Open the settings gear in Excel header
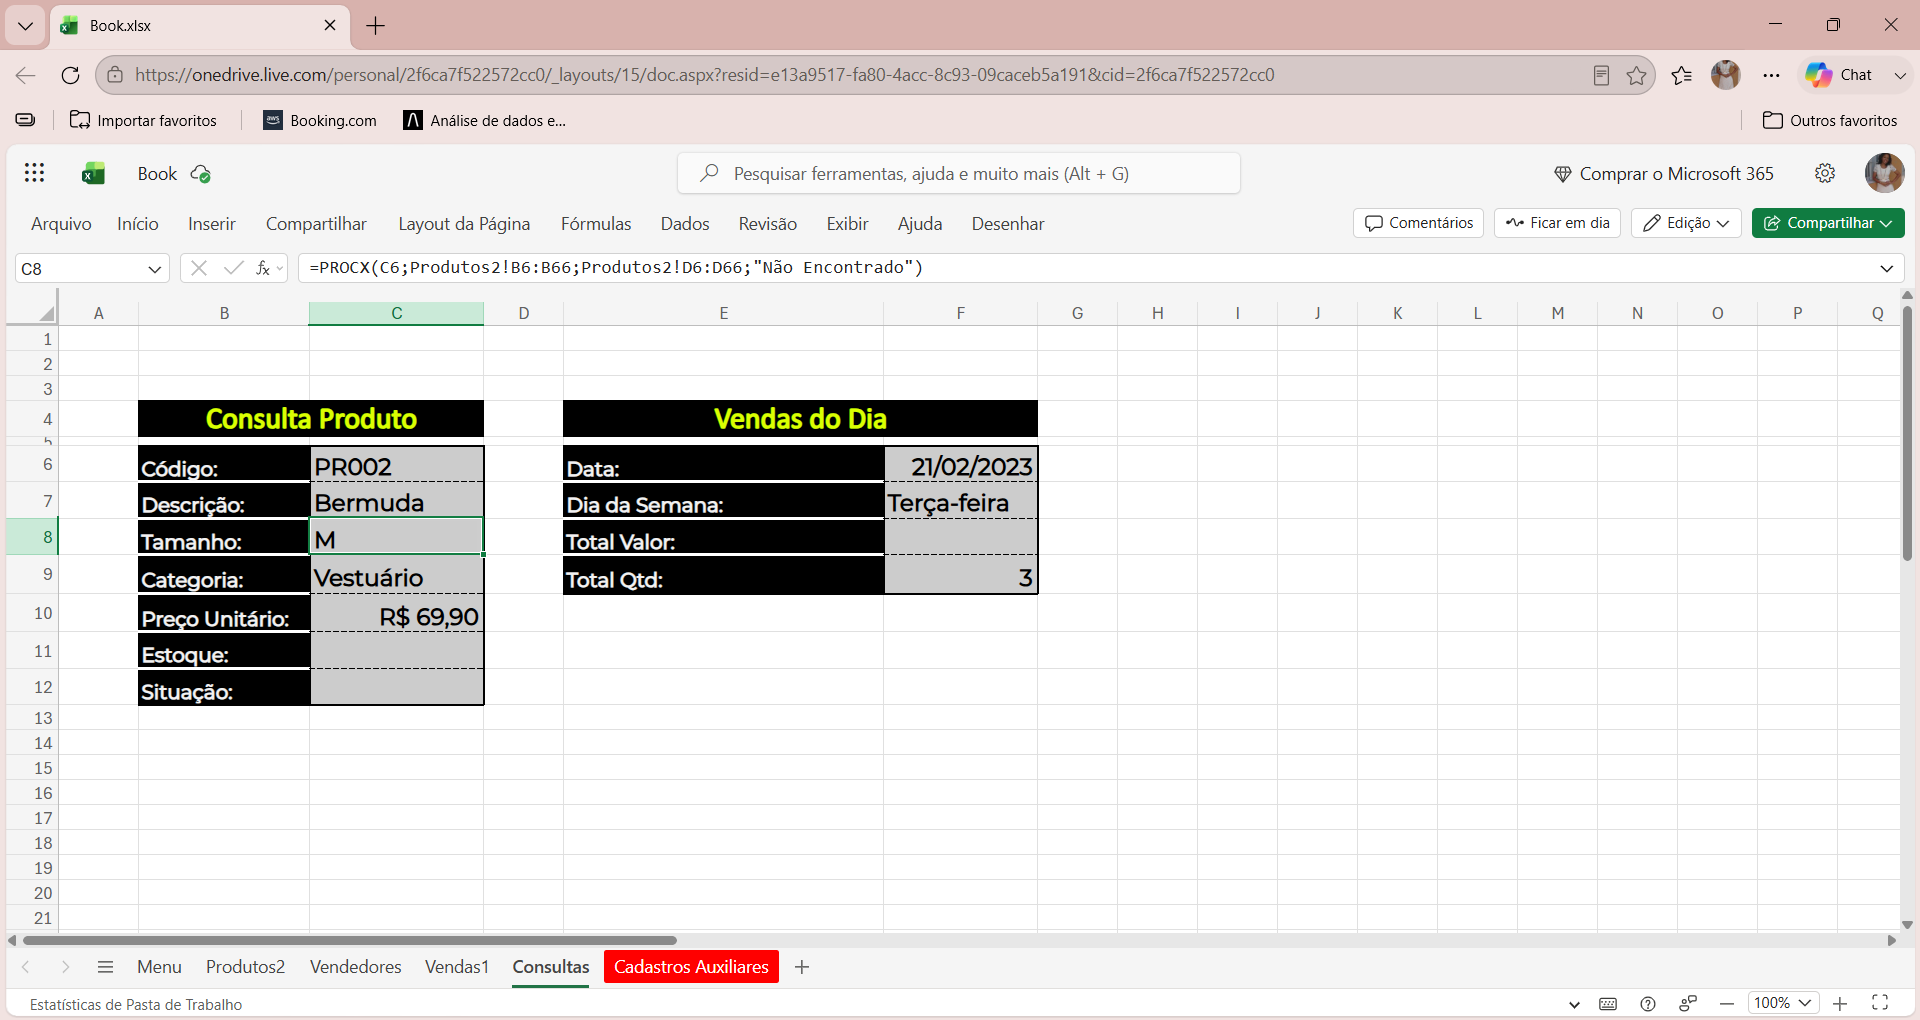 pos(1825,173)
